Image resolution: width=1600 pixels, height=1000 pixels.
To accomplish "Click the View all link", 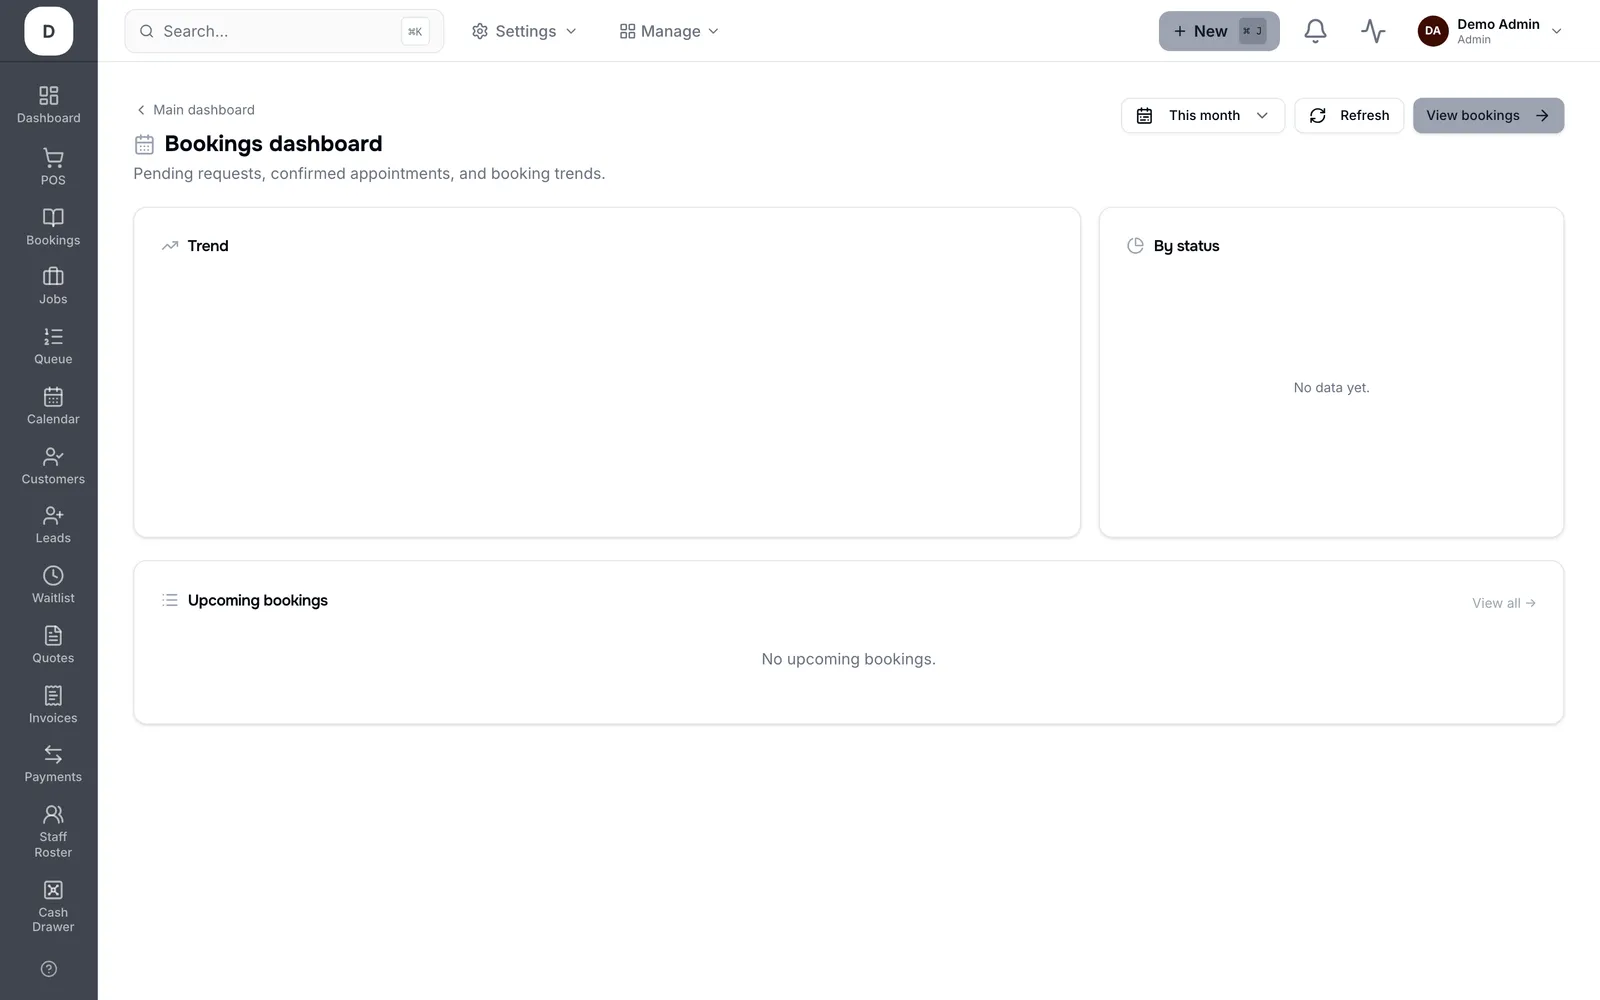I will pyautogui.click(x=1503, y=603).
